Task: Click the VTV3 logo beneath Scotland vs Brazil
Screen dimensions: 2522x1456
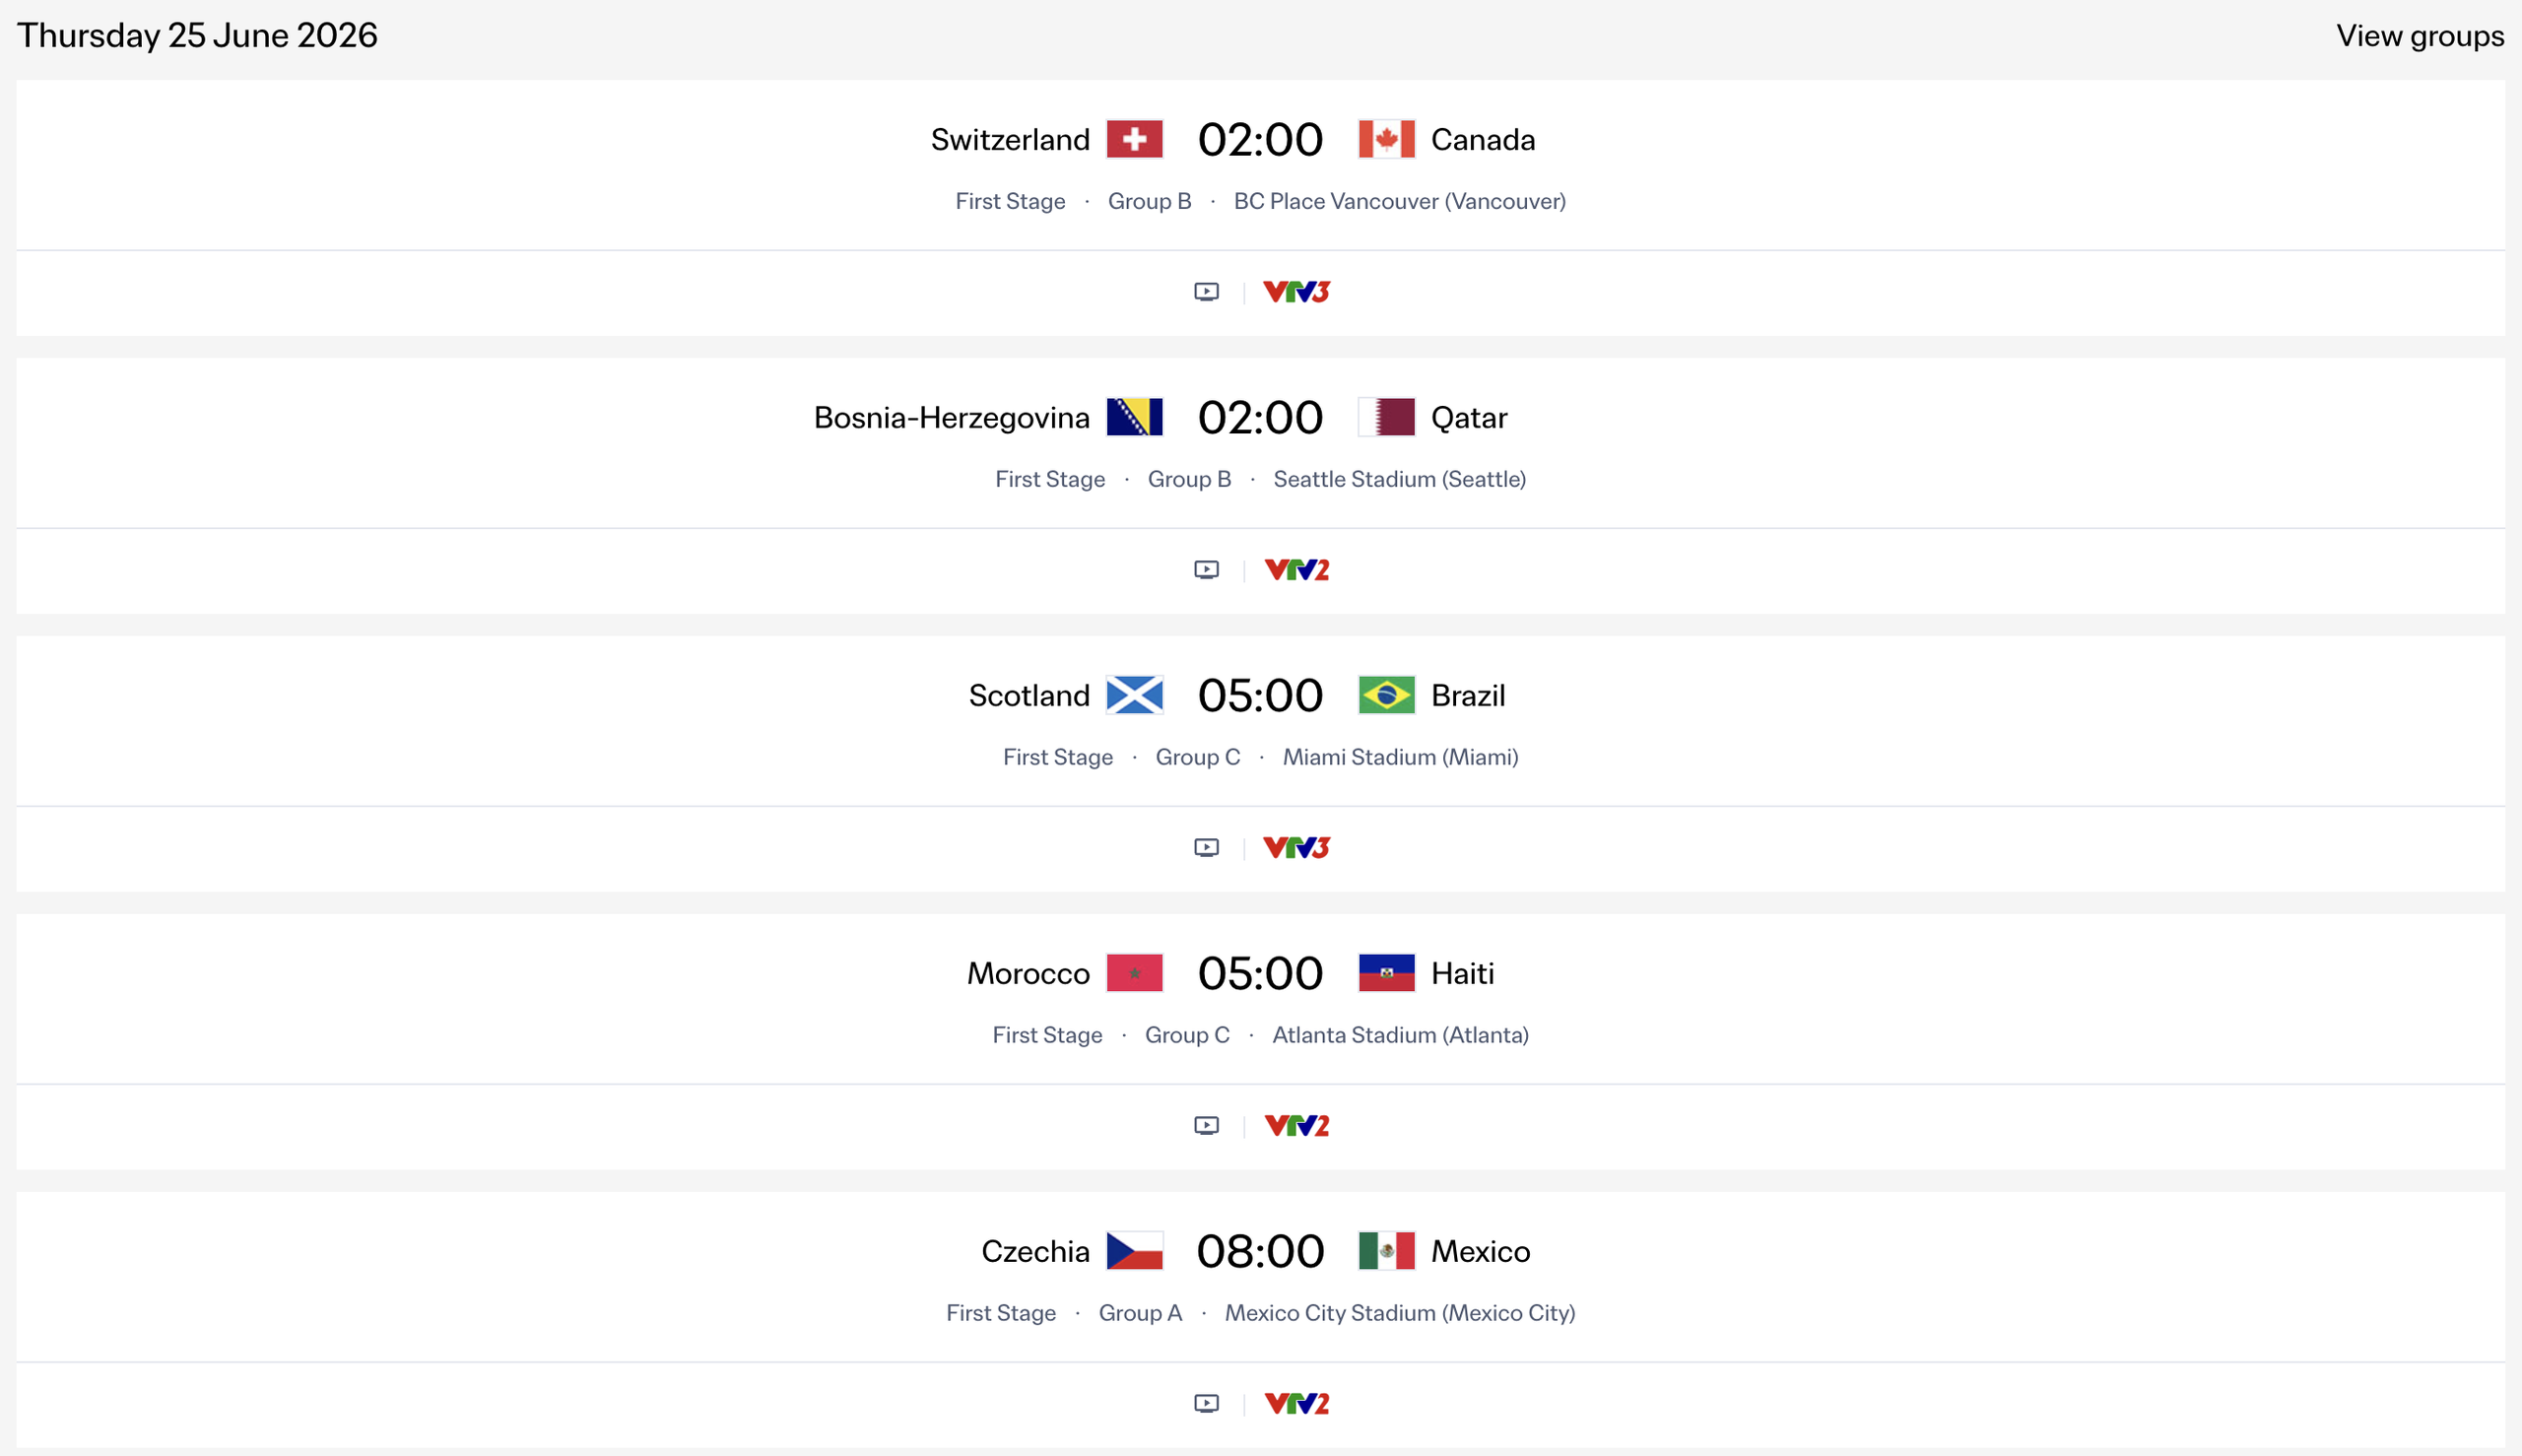Action: [1296, 847]
